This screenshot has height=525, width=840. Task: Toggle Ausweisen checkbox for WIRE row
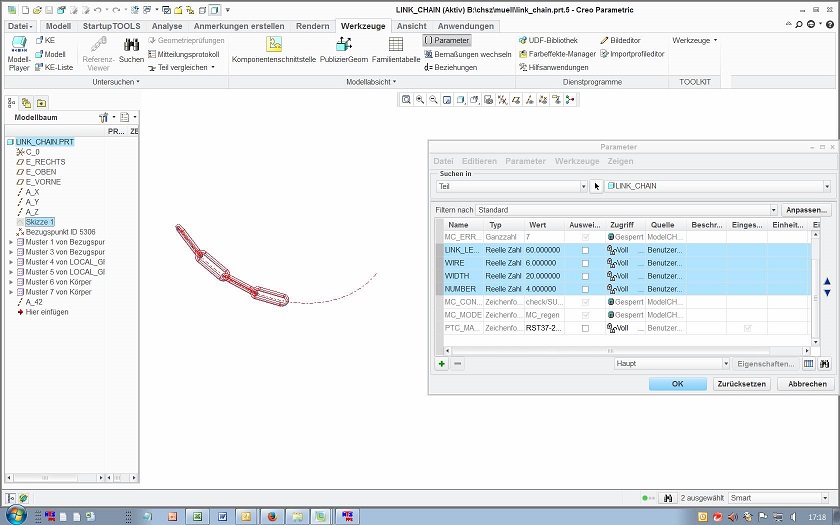point(586,263)
